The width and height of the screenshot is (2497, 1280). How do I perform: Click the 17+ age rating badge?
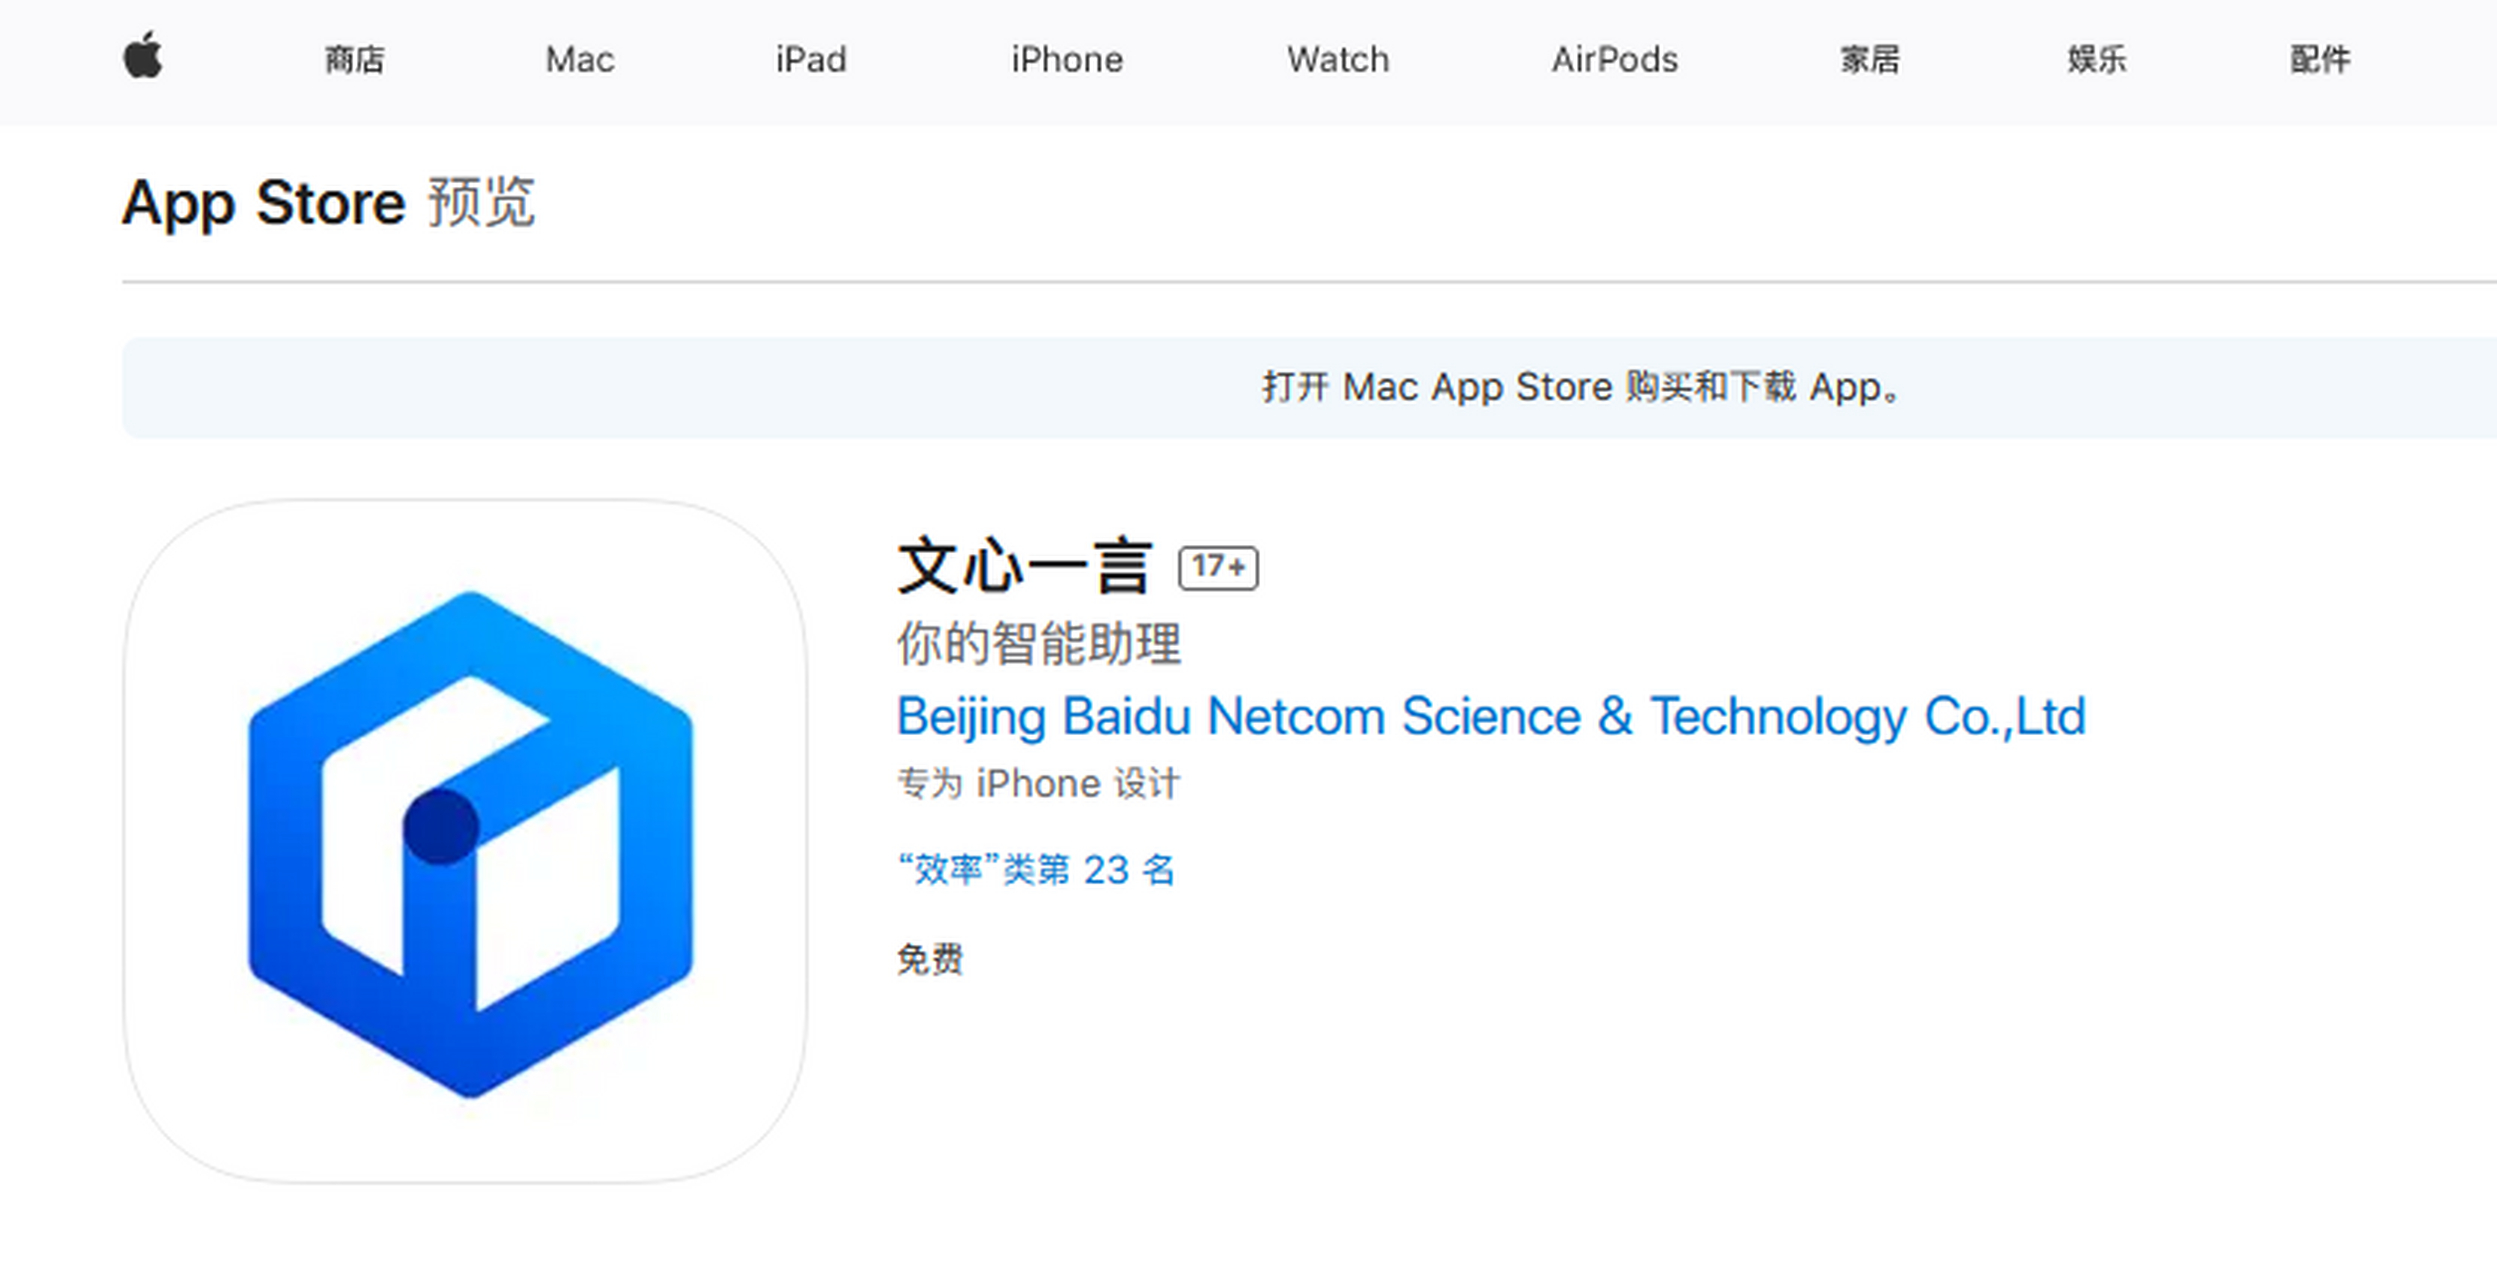pos(1218,568)
